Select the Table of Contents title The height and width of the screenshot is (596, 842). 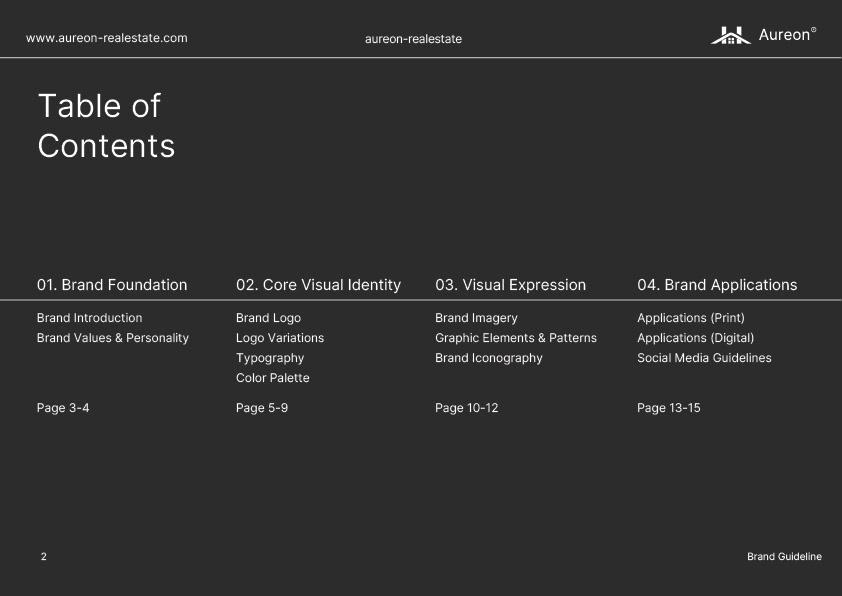click(x=106, y=126)
